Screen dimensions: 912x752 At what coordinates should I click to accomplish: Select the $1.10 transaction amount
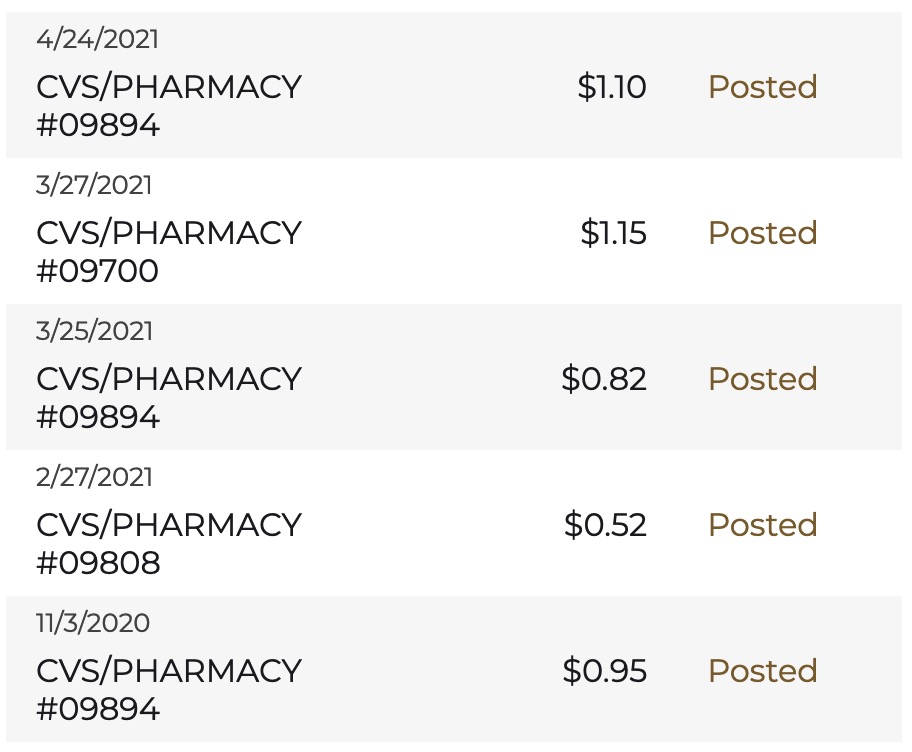pos(612,87)
